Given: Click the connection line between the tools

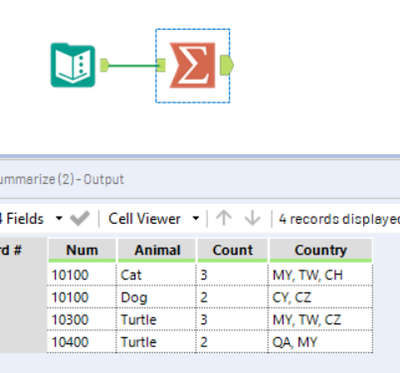Looking at the screenshot, I should (x=133, y=65).
